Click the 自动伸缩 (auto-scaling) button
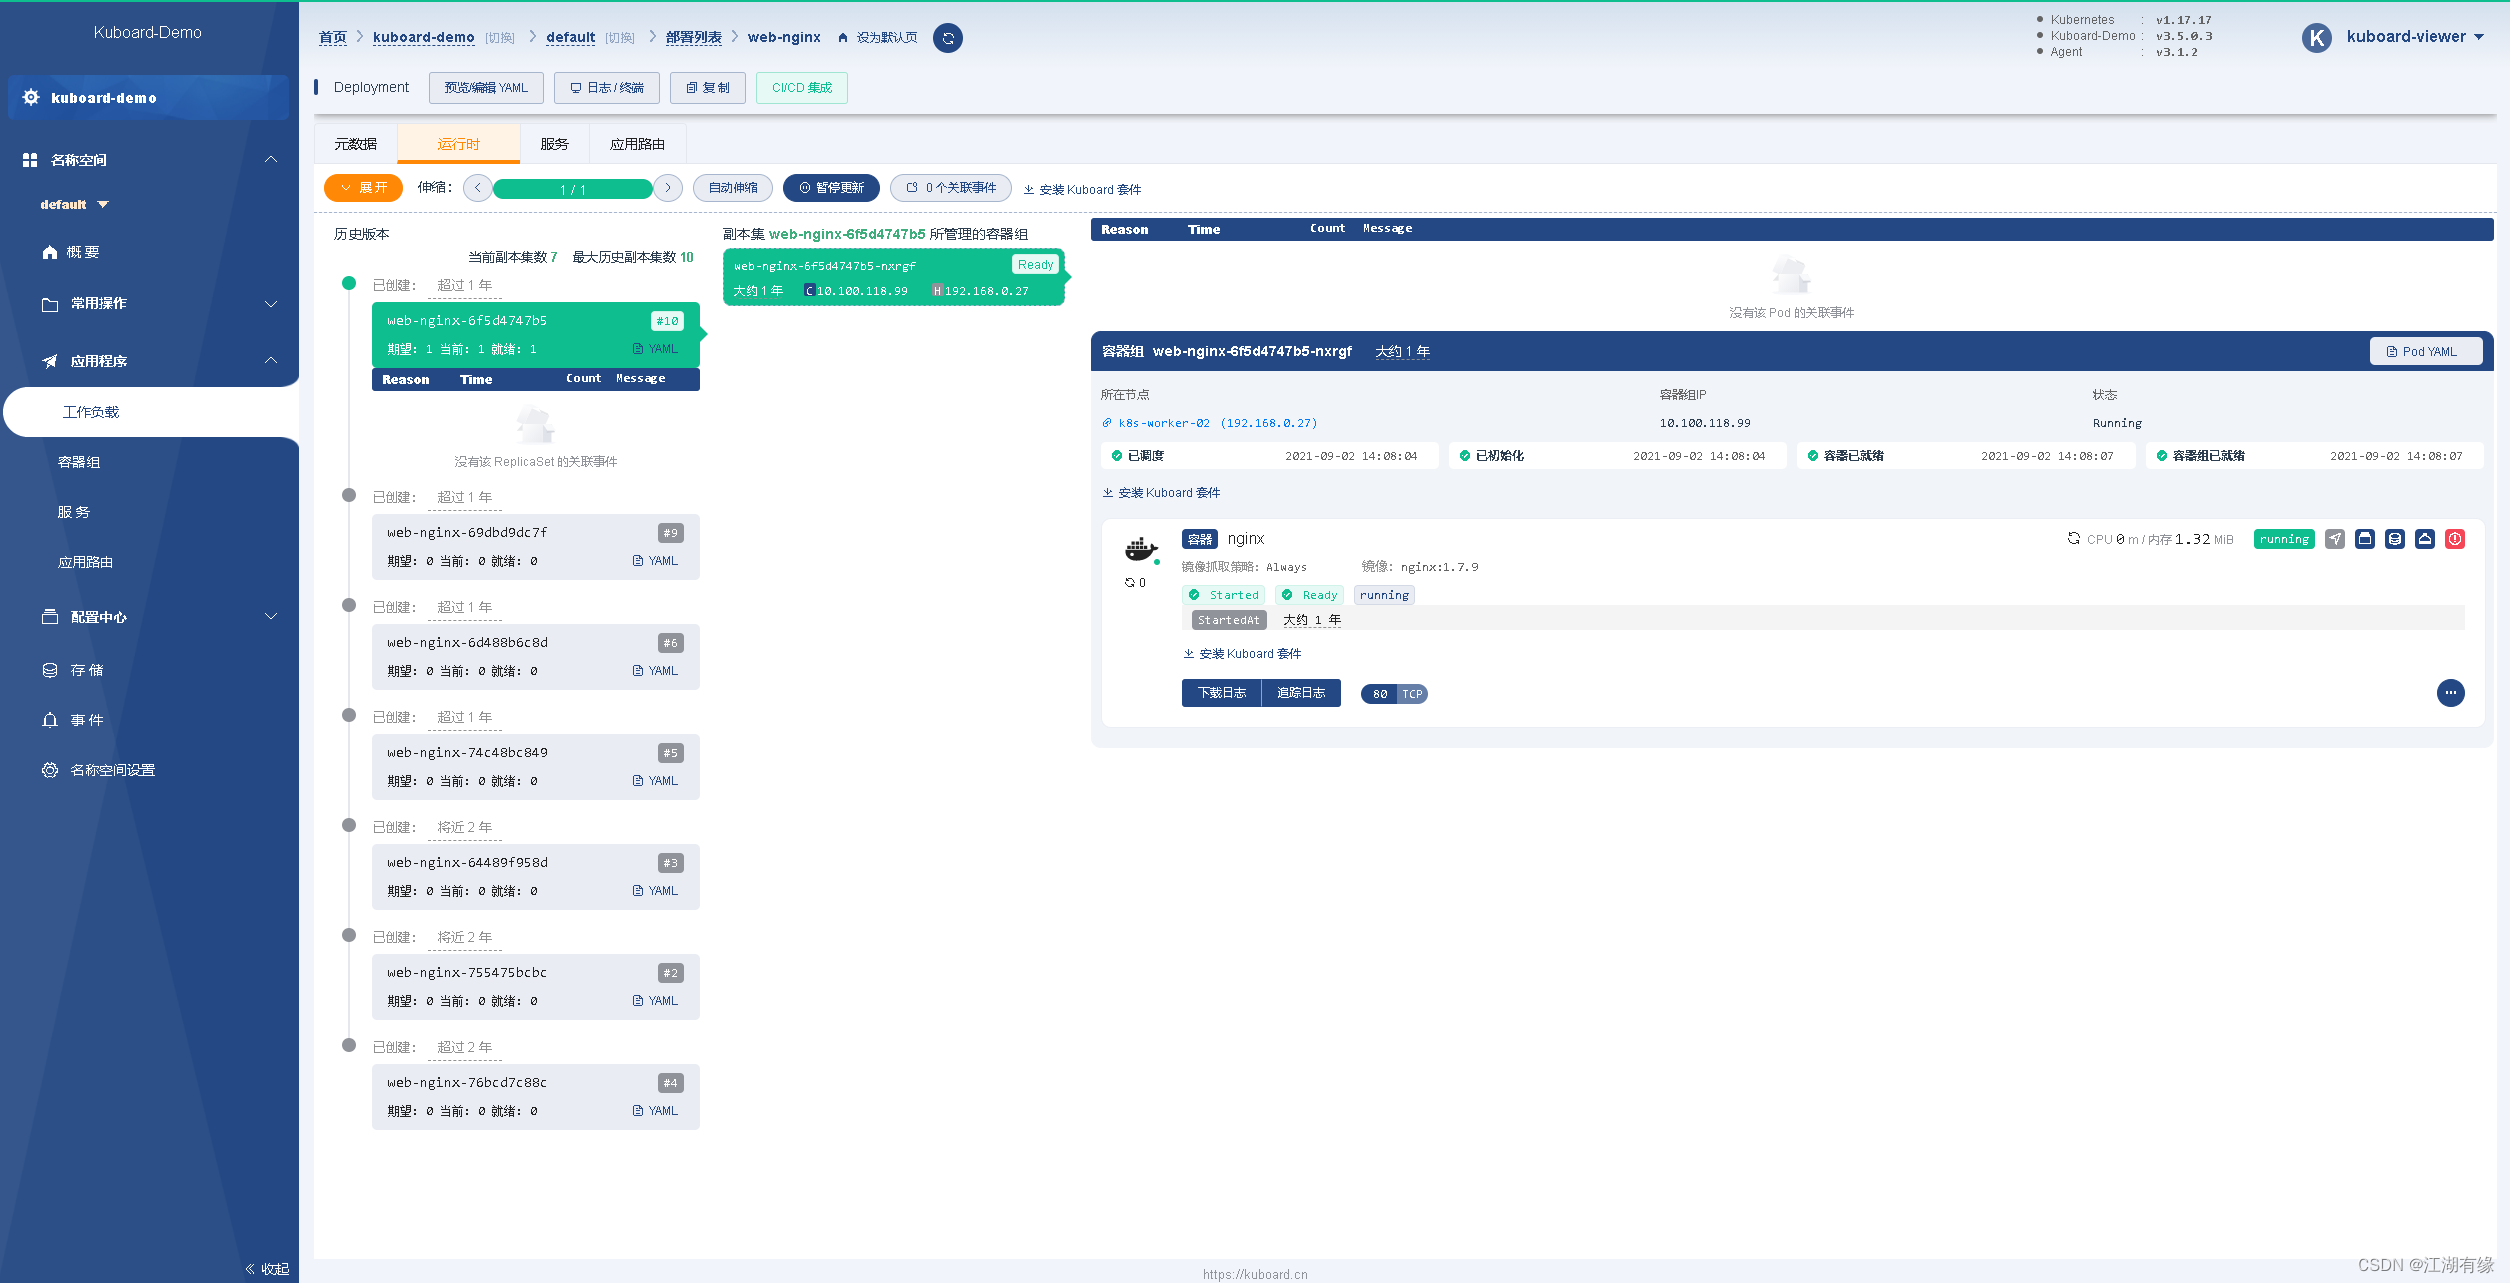Screen dimensions: 2510x1283 (x=733, y=188)
